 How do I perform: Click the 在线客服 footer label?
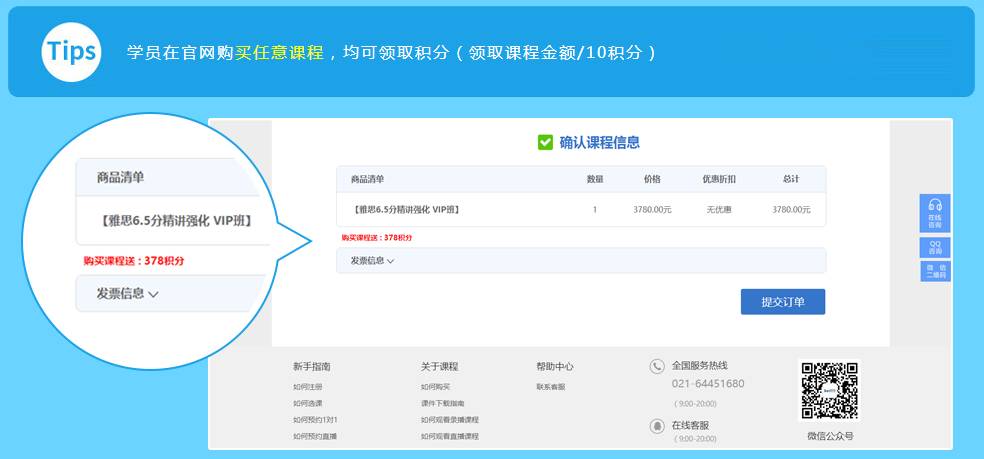coord(690,425)
